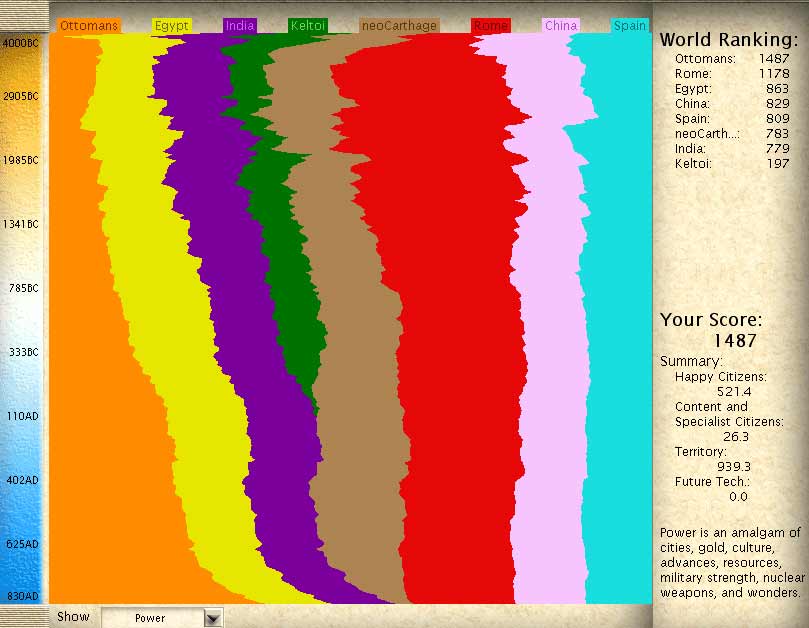Click Keltoi in the World Ranking list
Viewport: 809px width, 628px height.
click(x=693, y=164)
